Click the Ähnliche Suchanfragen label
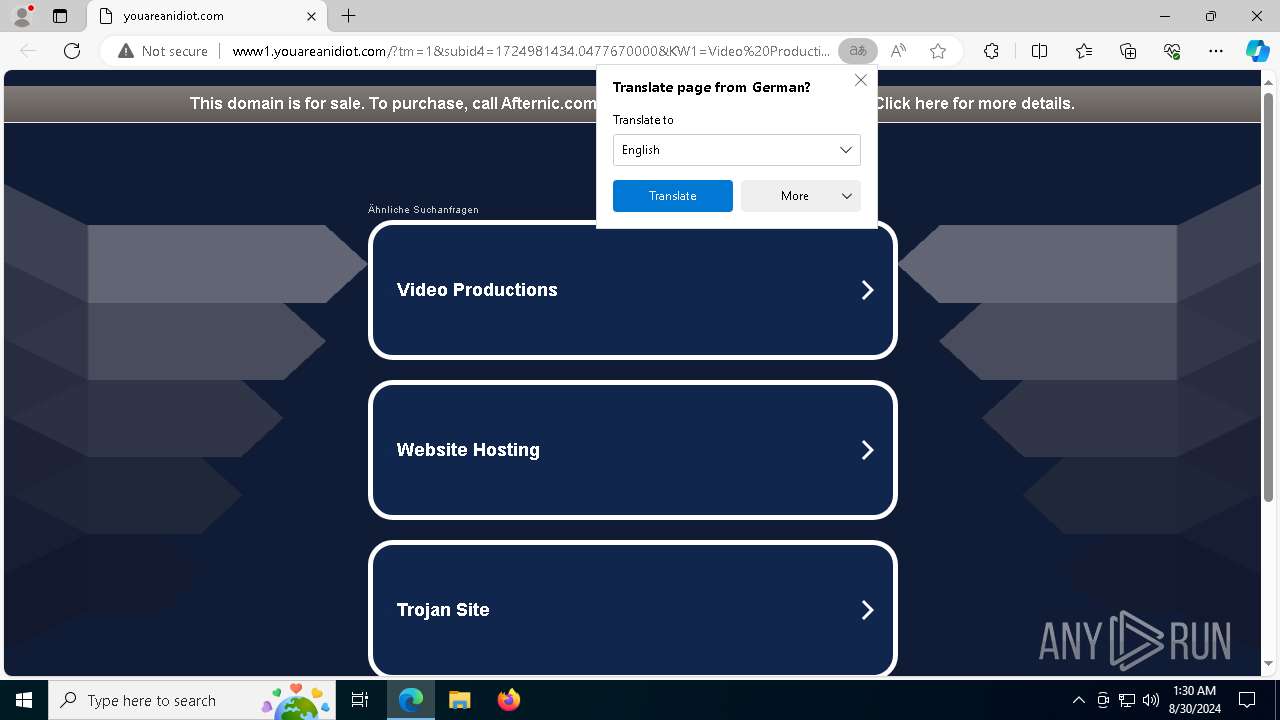Viewport: 1280px width, 720px height. 423,210
